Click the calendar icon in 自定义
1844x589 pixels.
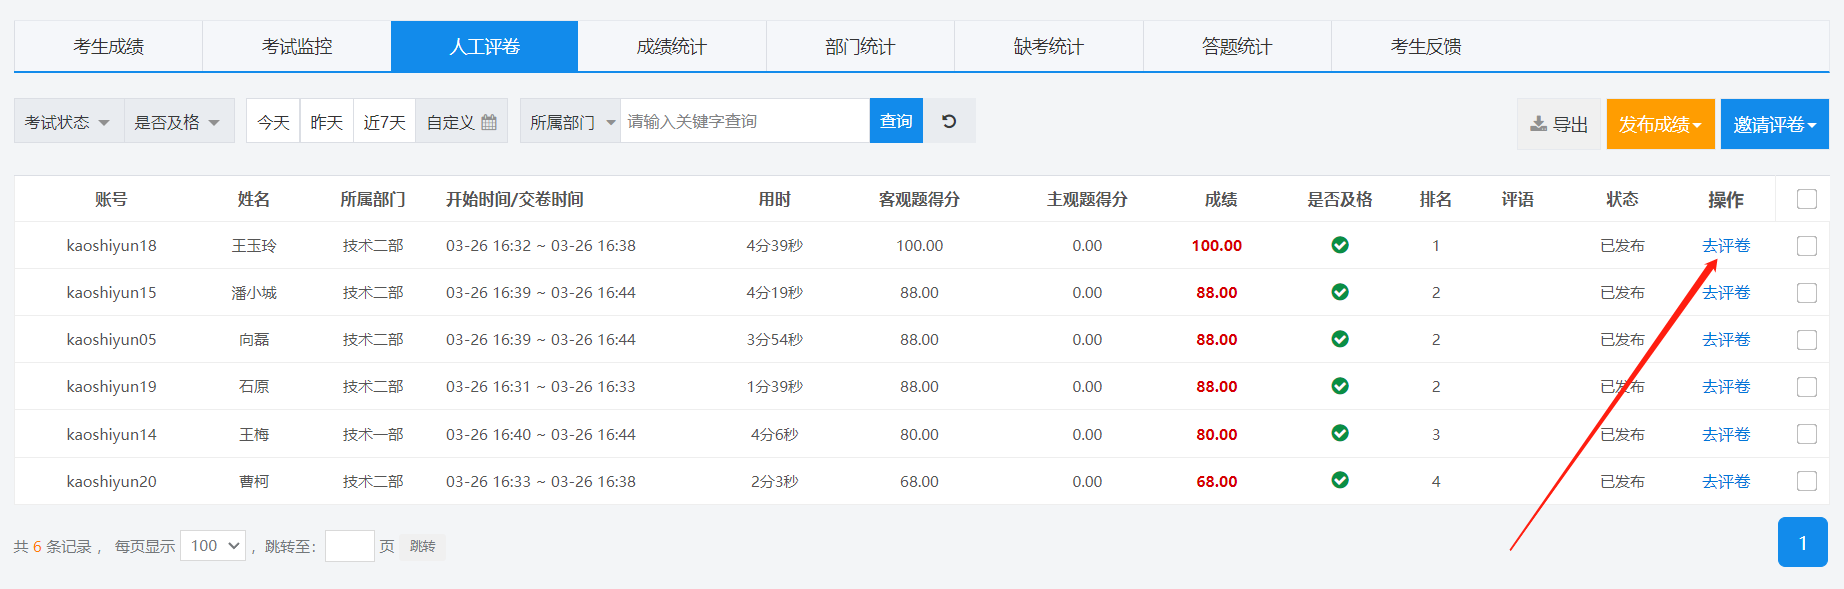[489, 122]
